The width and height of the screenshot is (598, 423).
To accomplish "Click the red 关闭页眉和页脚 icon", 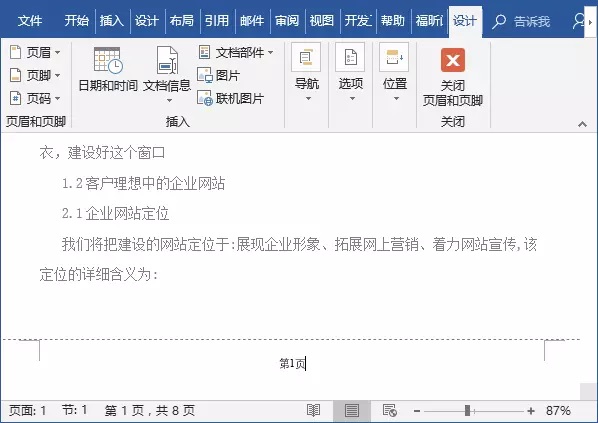I will click(453, 60).
